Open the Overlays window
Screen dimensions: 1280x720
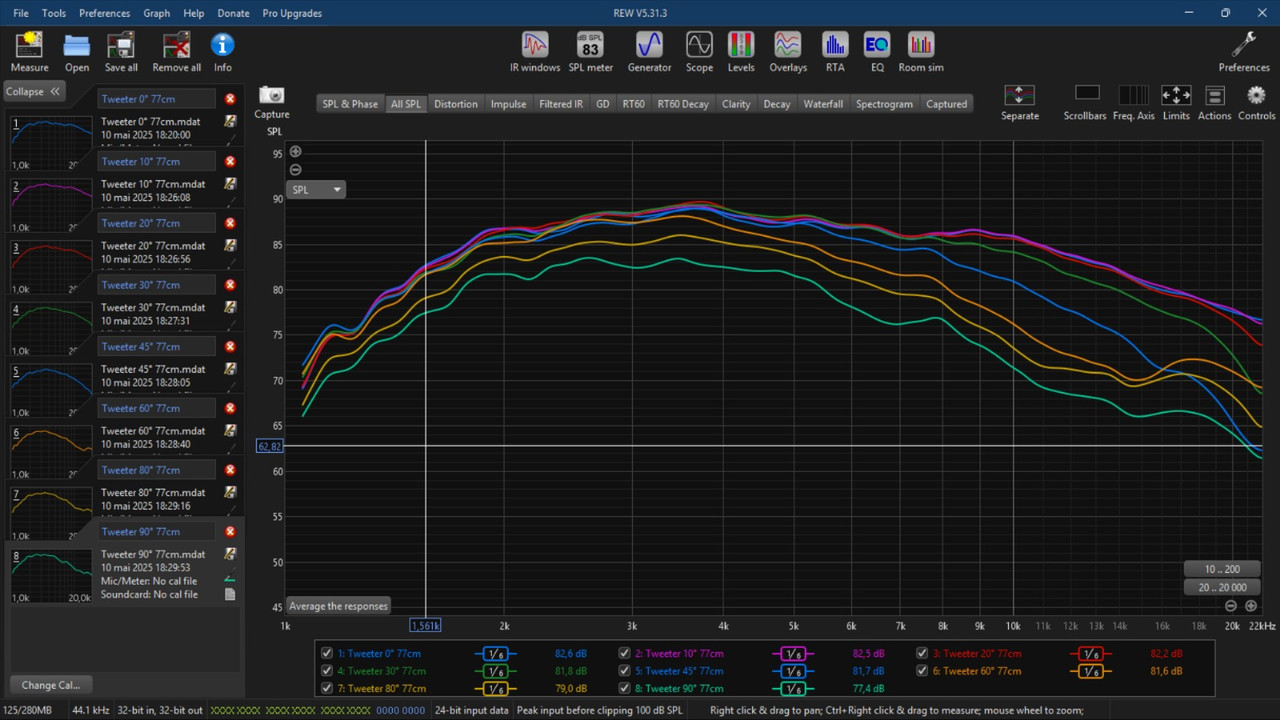tap(788, 52)
